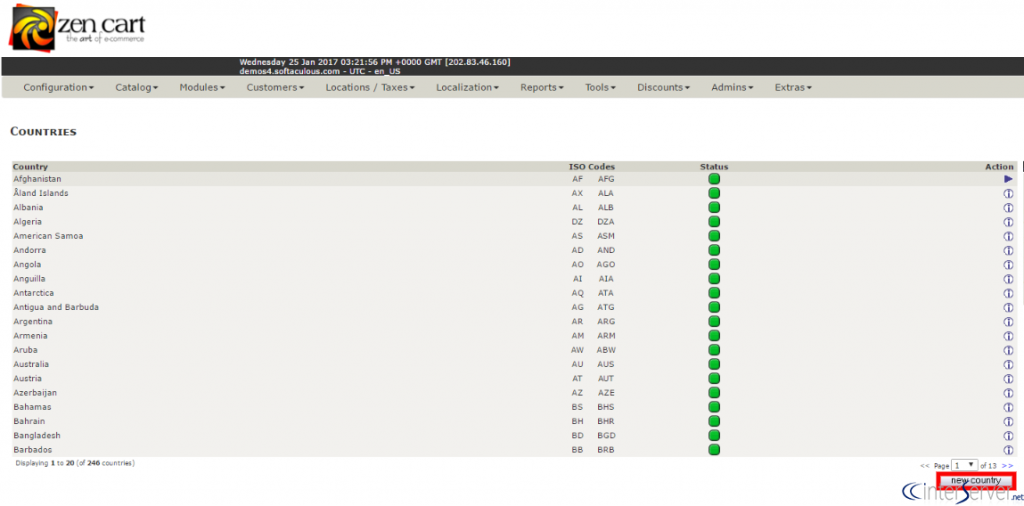The width and height of the screenshot is (1024, 506).
Task: Disable Algeria country status
Action: tap(714, 222)
